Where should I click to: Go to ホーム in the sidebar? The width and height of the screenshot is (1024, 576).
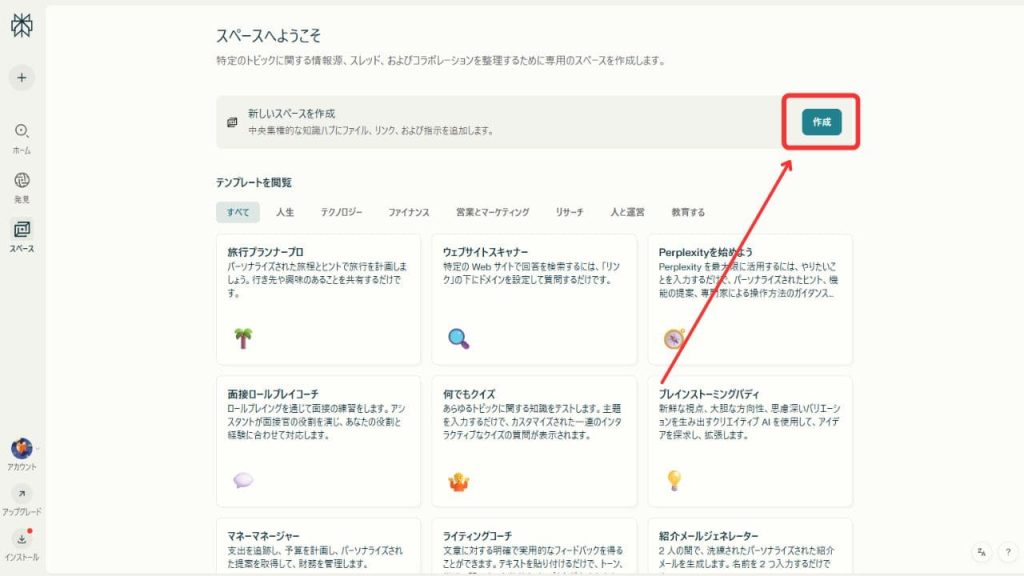(22, 138)
